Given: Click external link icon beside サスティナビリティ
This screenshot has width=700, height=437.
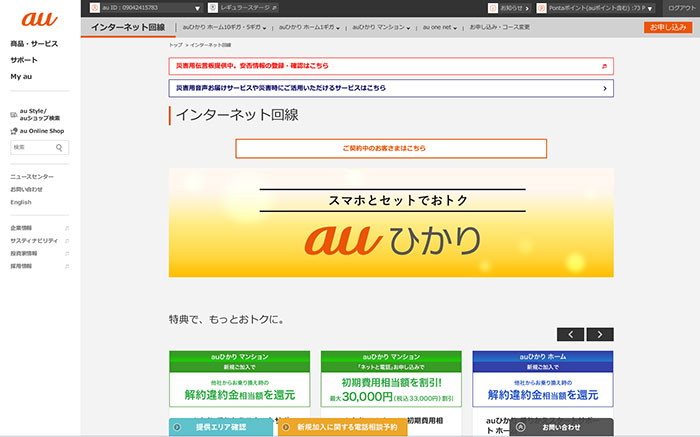Looking at the screenshot, I should 67,241.
